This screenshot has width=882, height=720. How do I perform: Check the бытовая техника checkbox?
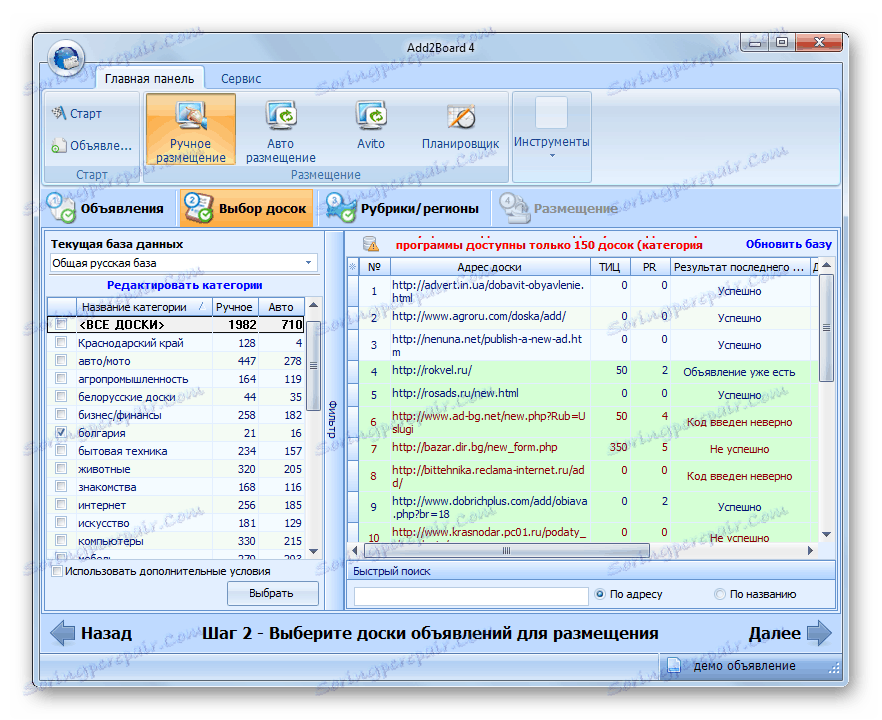pos(61,451)
